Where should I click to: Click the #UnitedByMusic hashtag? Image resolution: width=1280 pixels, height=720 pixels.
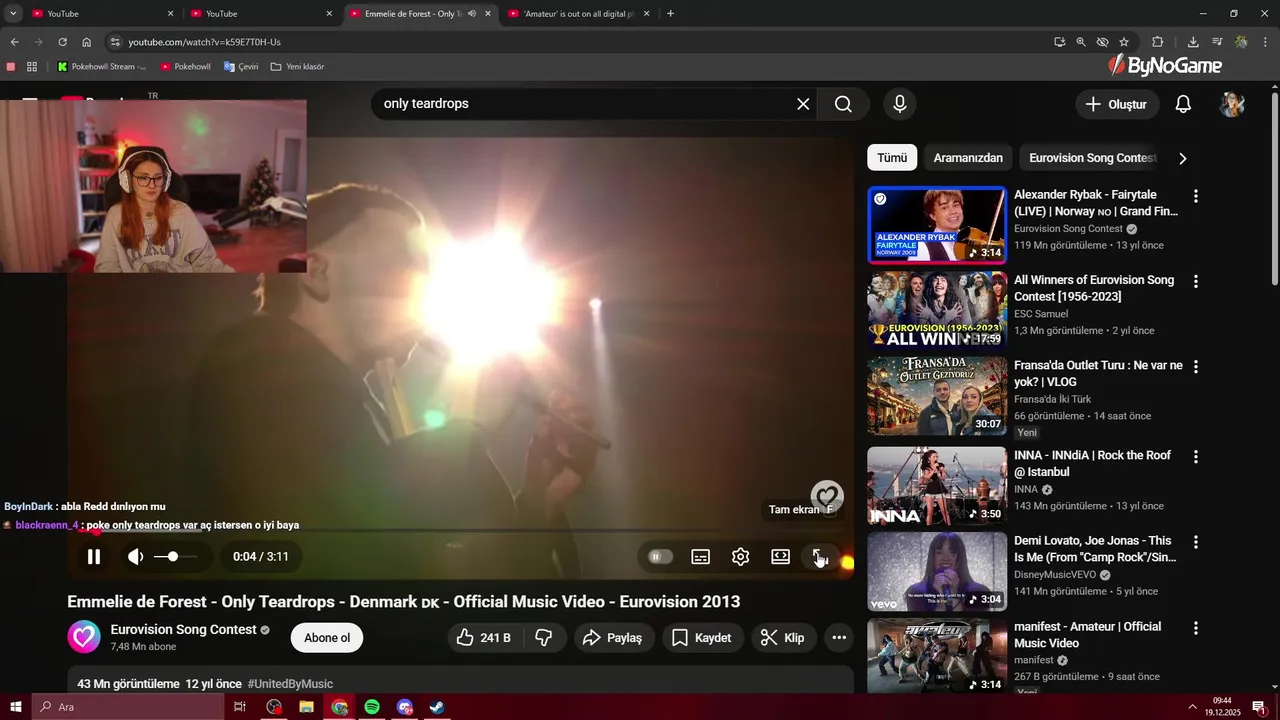coord(290,684)
